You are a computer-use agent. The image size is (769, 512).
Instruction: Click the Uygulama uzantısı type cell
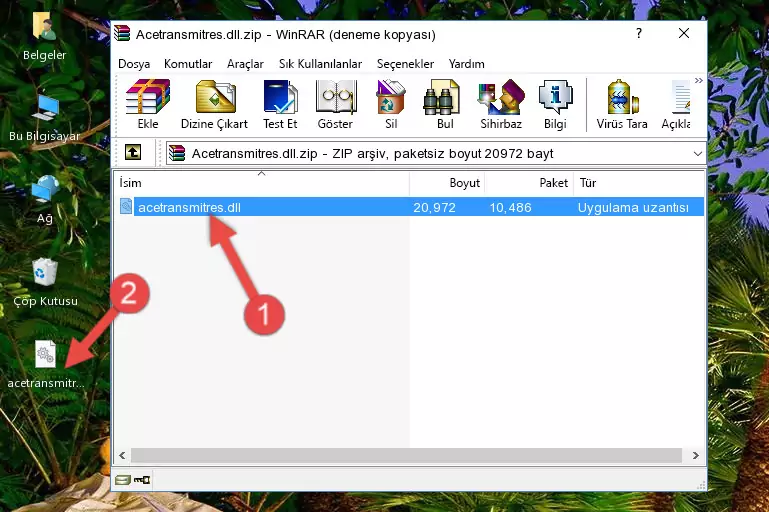[x=633, y=207]
